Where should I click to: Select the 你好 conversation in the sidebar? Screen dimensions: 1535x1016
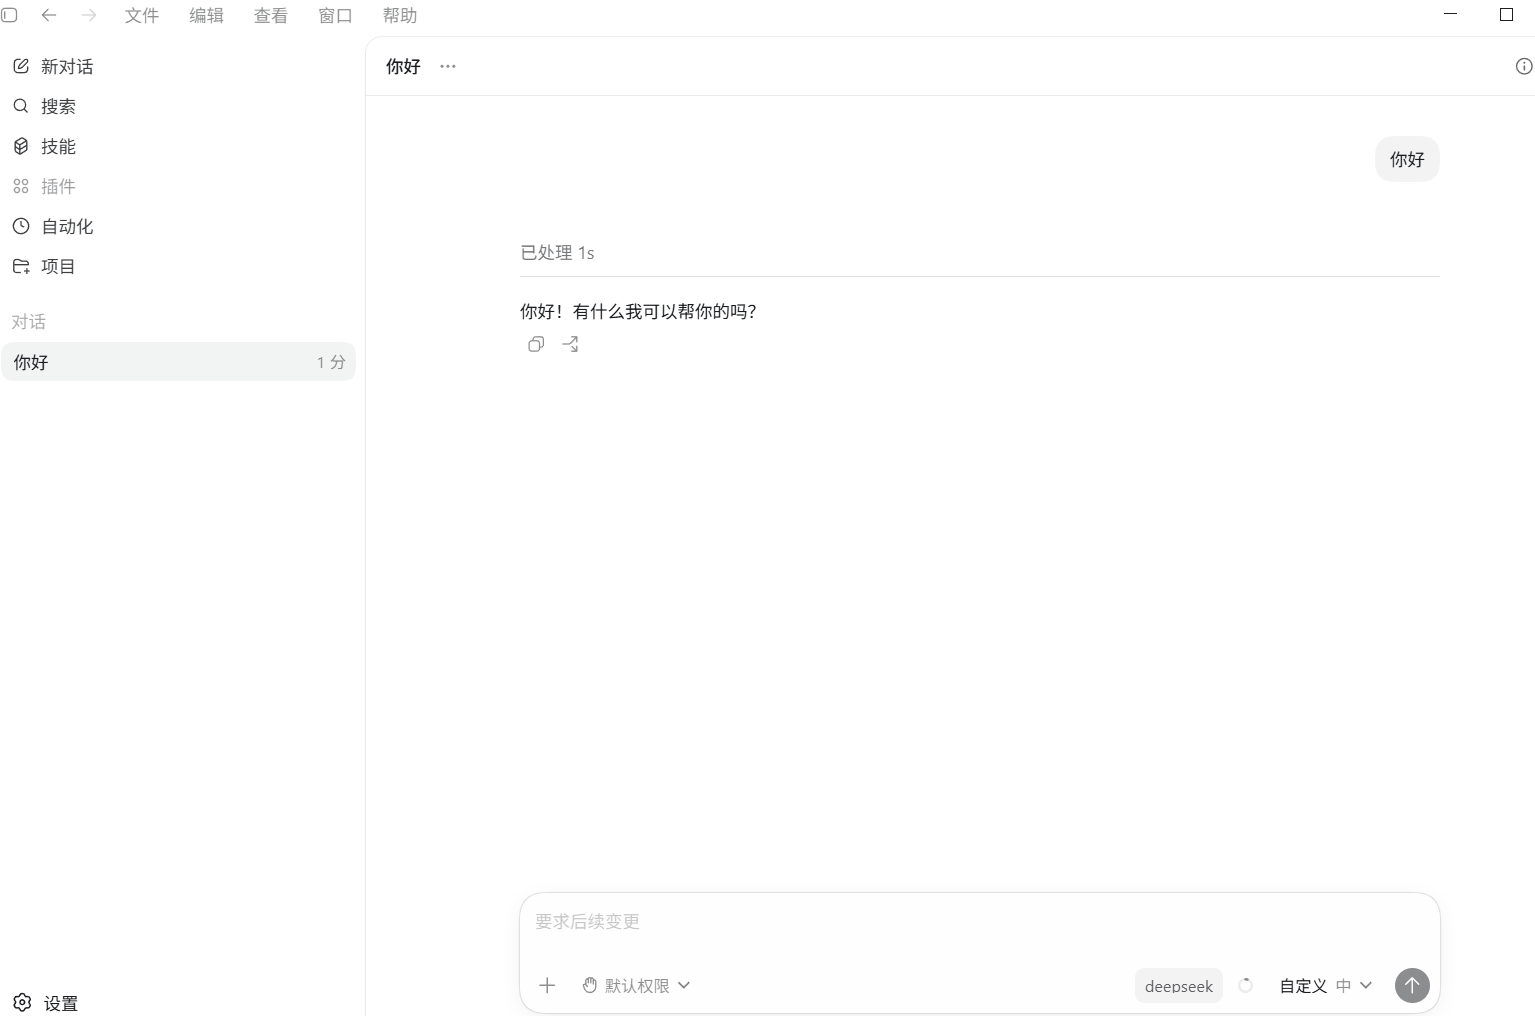178,362
